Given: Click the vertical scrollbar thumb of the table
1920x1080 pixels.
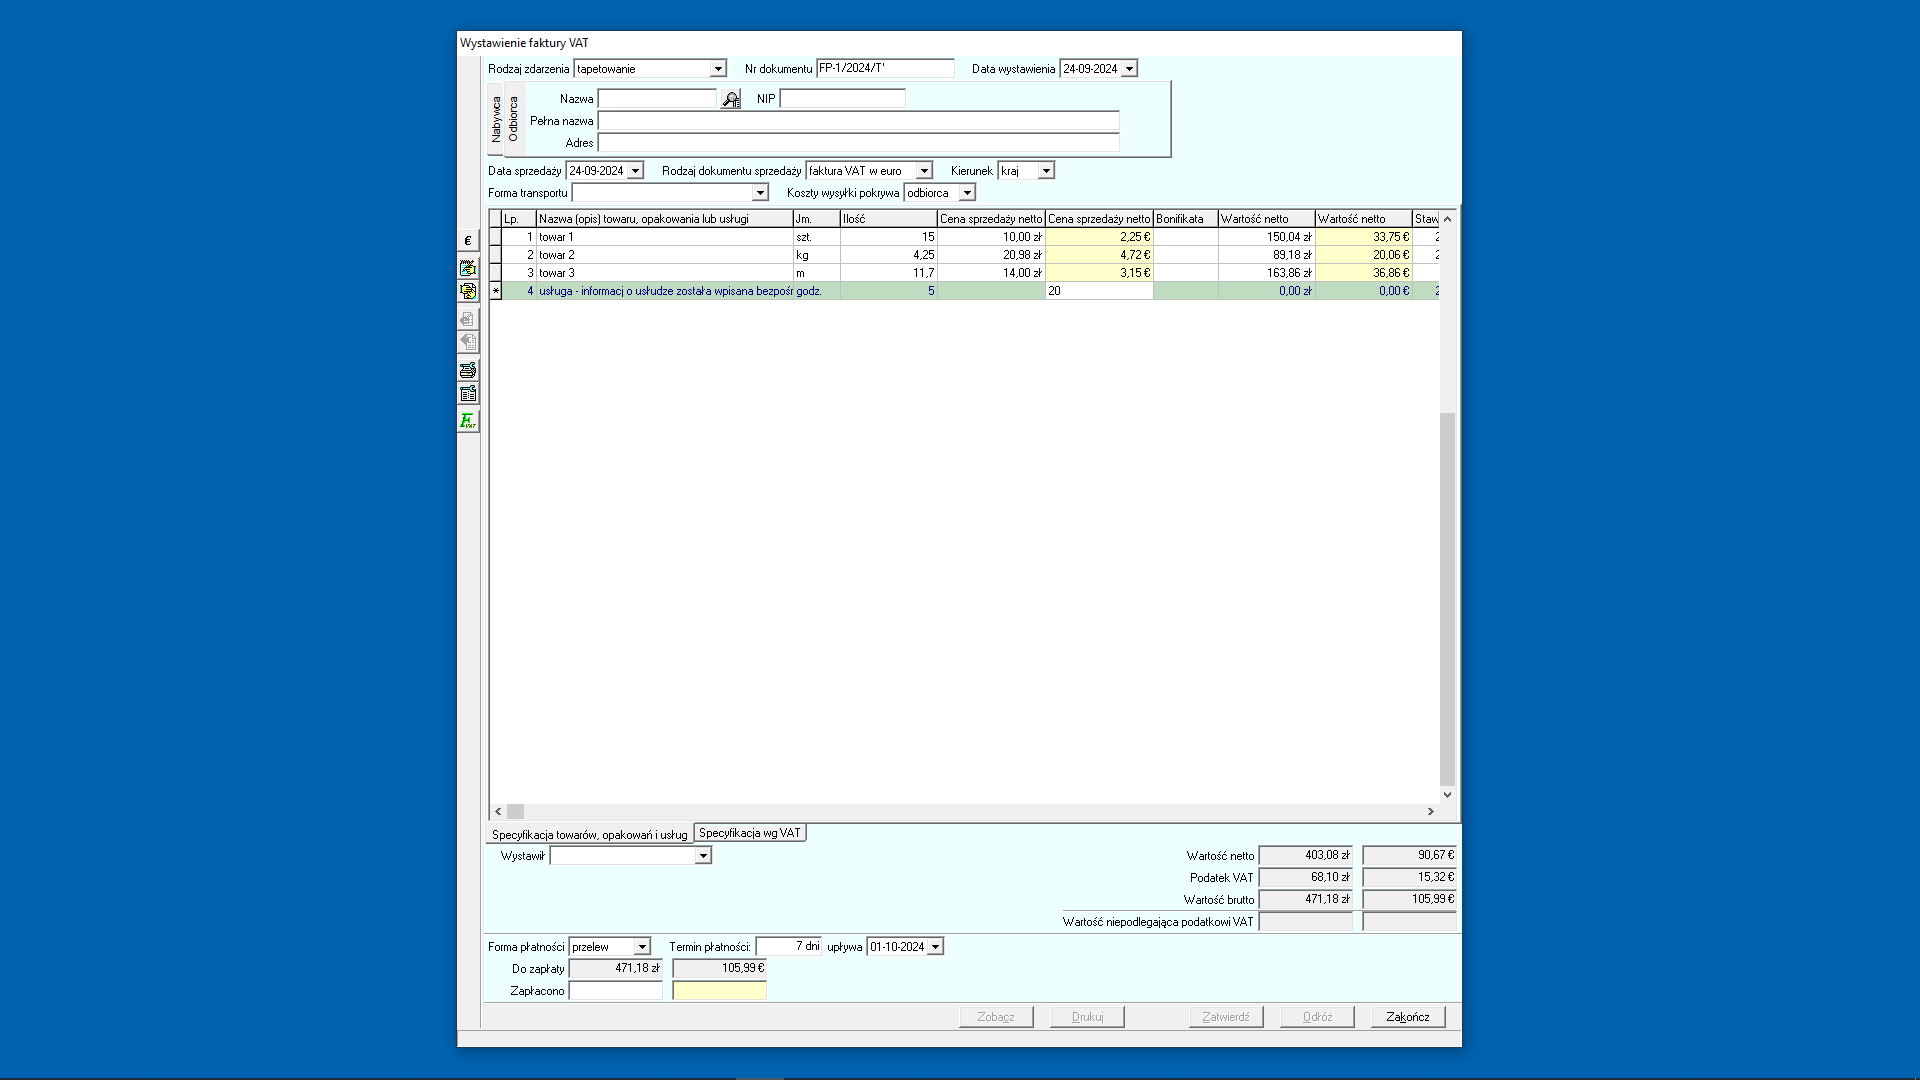Looking at the screenshot, I should pyautogui.click(x=1447, y=600).
